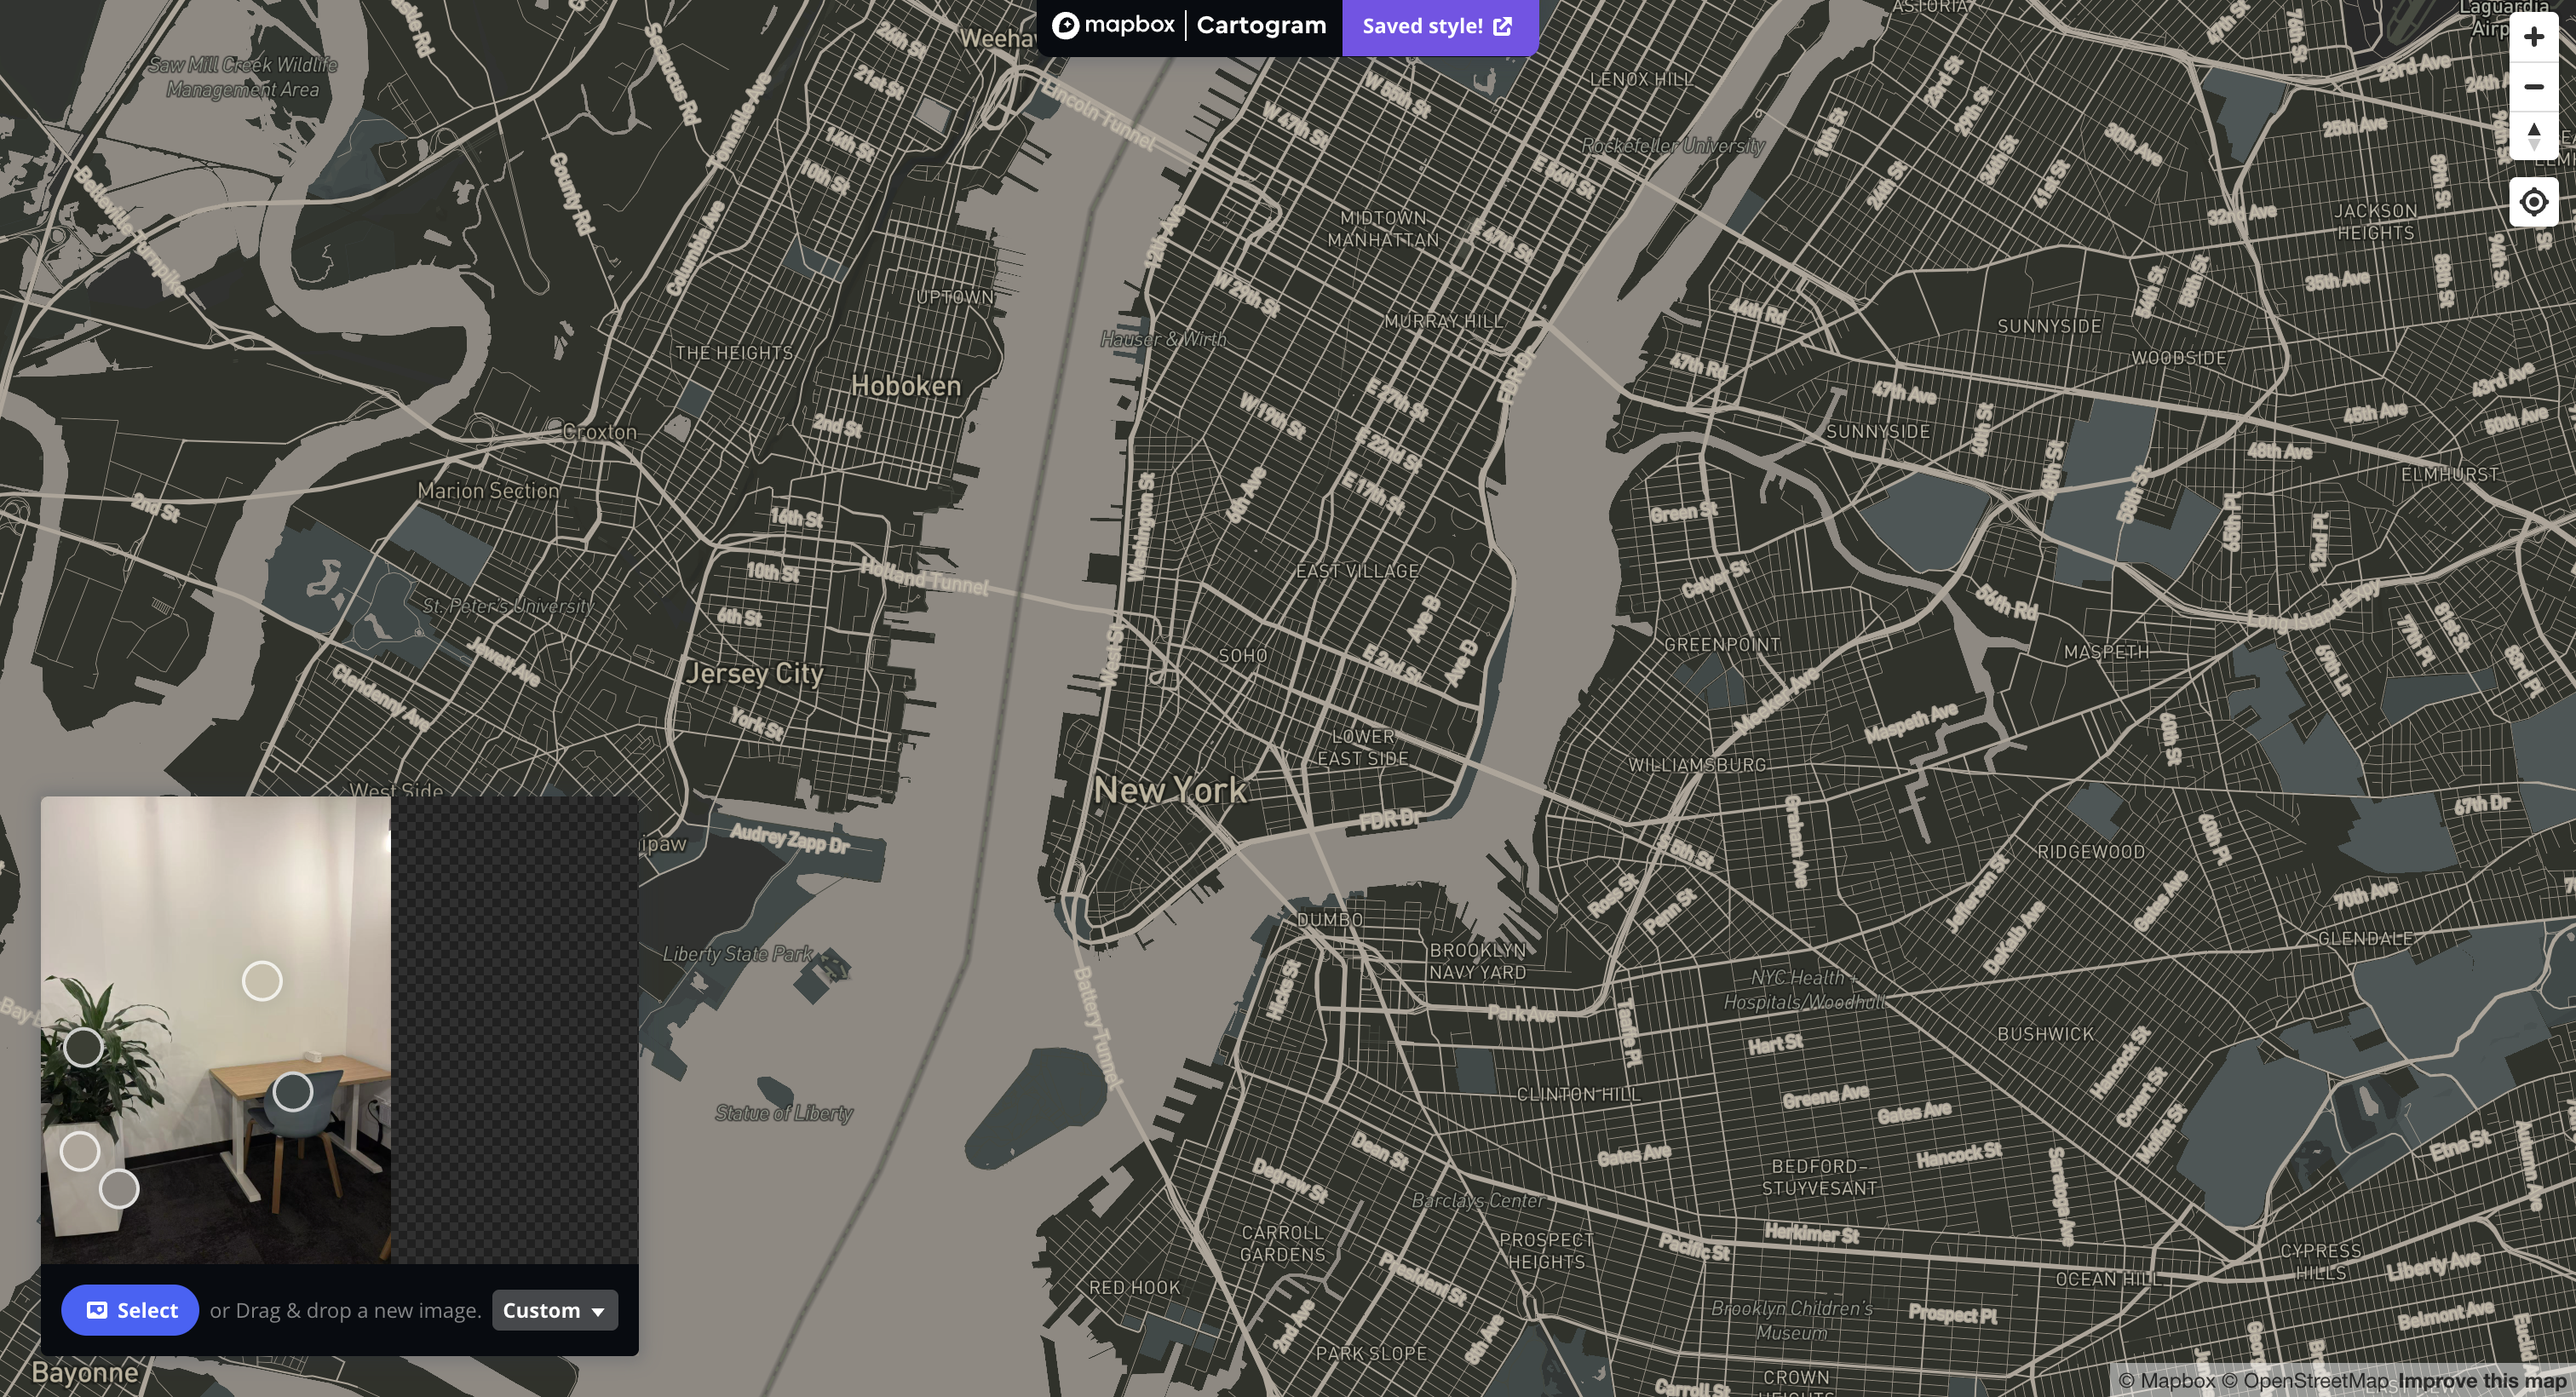This screenshot has height=1397, width=2576.
Task: Select the color picker circle on the green plant
Action: pyautogui.click(x=85, y=1047)
